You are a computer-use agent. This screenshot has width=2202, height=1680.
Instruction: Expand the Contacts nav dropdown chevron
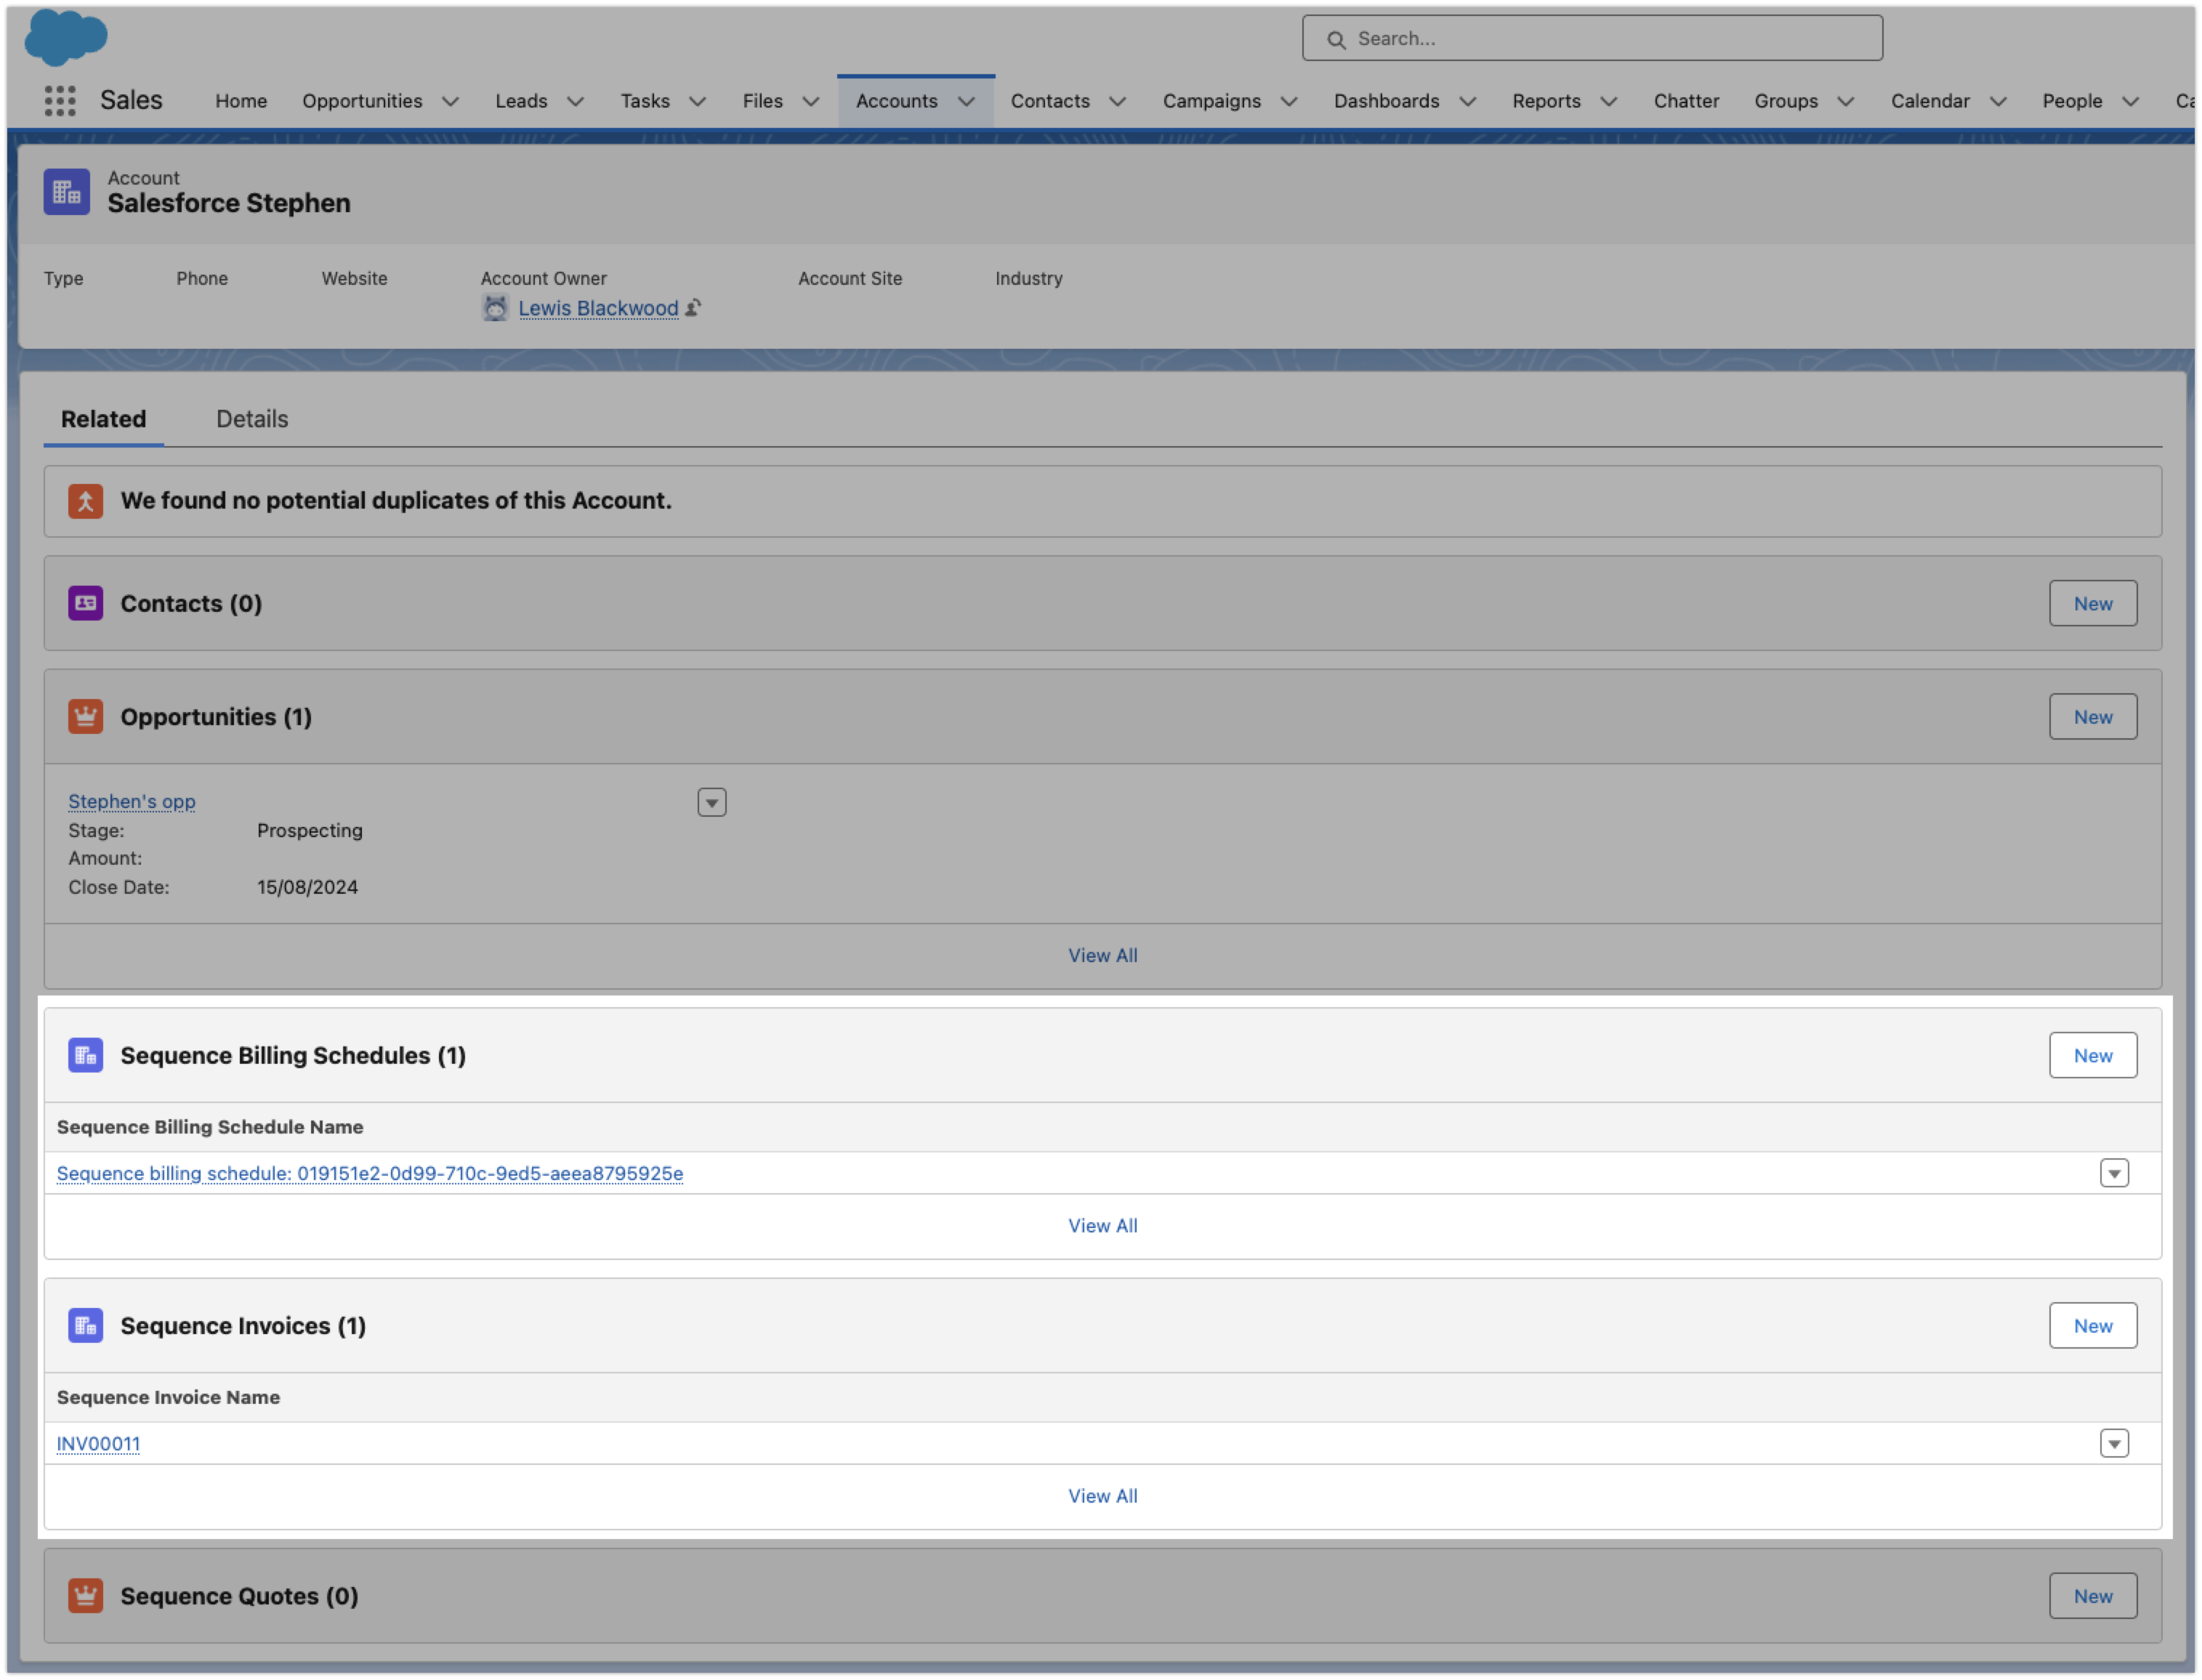coord(1119,101)
